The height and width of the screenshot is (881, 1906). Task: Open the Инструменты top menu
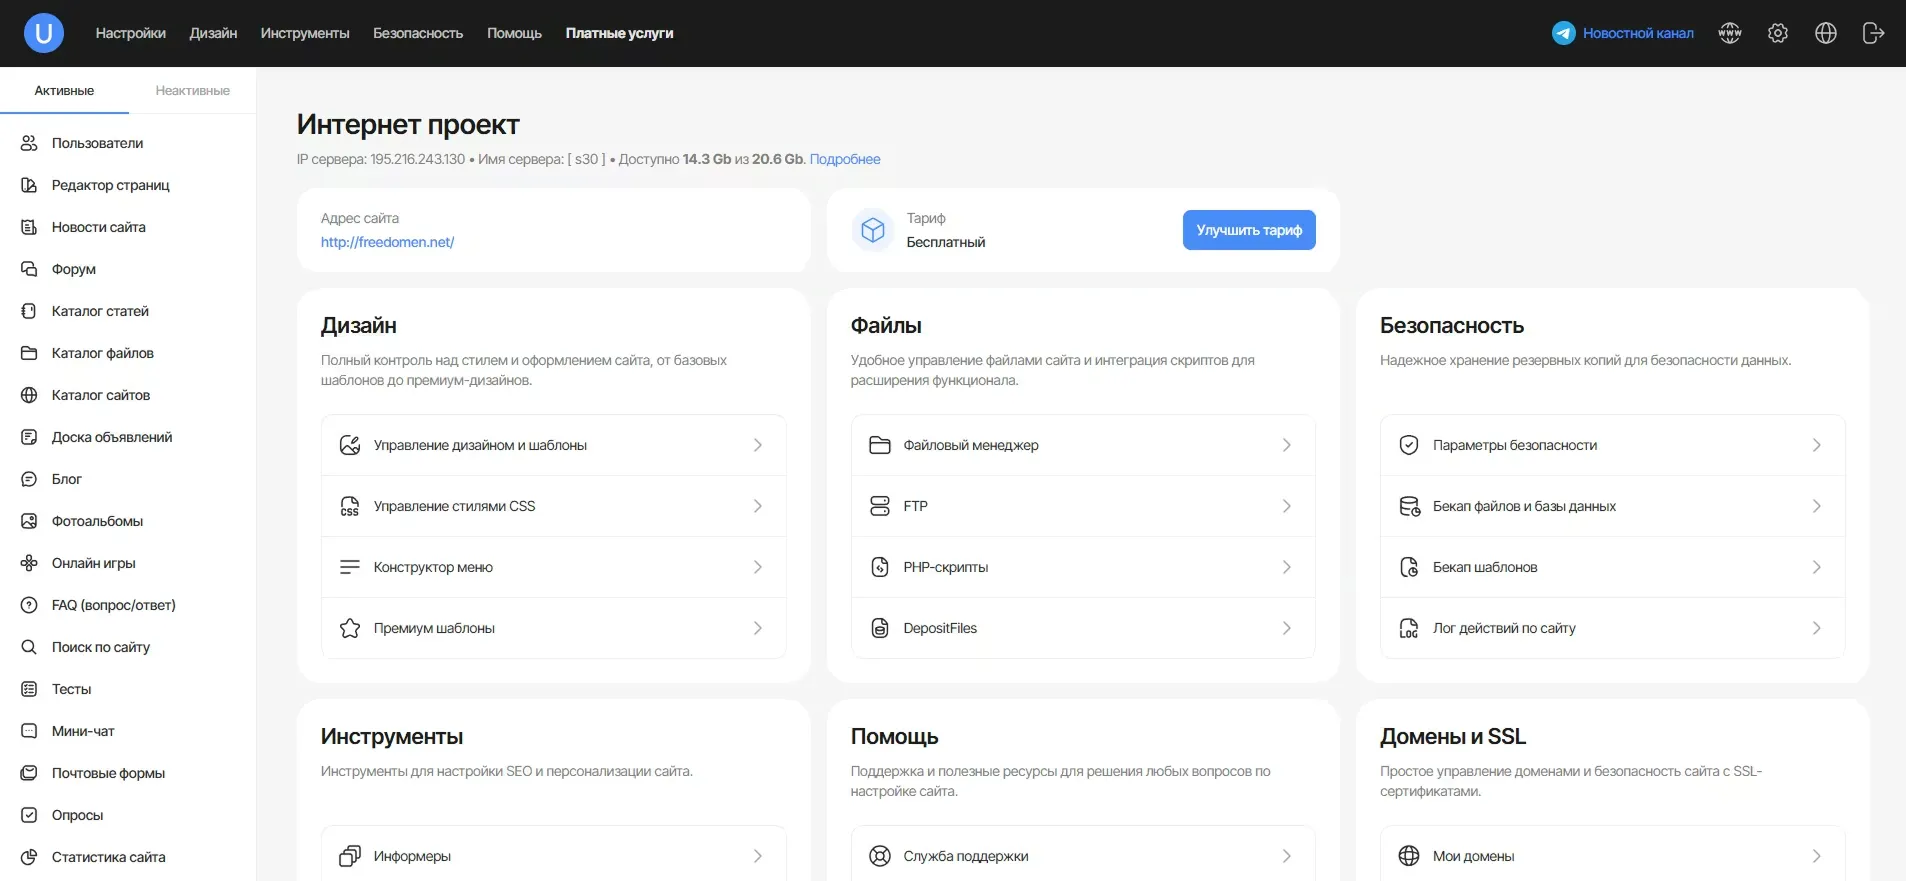click(305, 33)
